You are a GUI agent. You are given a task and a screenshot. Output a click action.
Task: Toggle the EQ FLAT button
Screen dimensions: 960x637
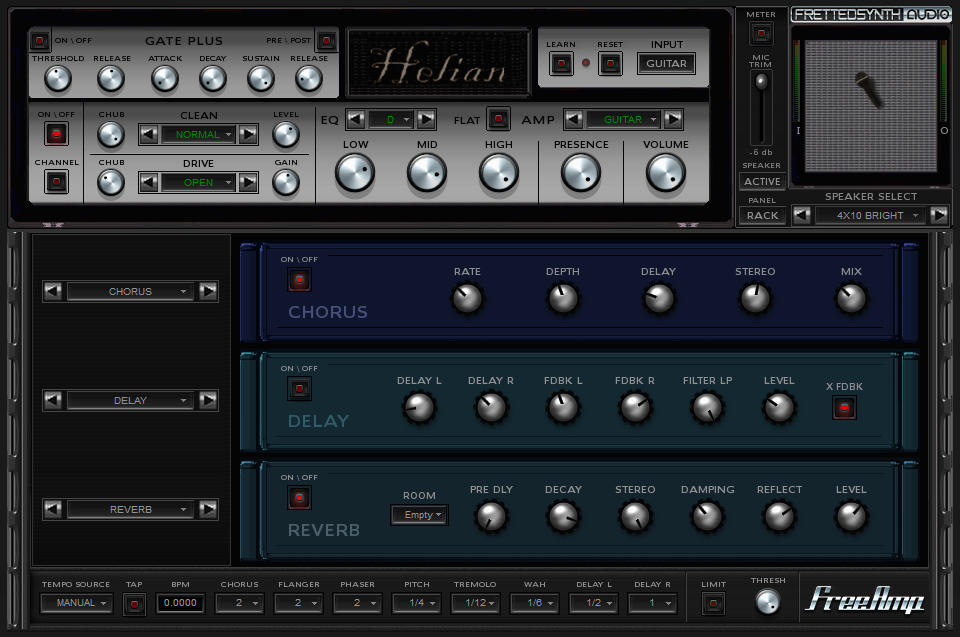(x=498, y=119)
